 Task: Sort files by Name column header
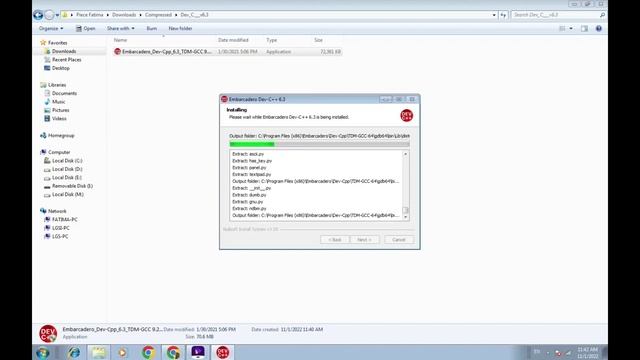tap(120, 40)
